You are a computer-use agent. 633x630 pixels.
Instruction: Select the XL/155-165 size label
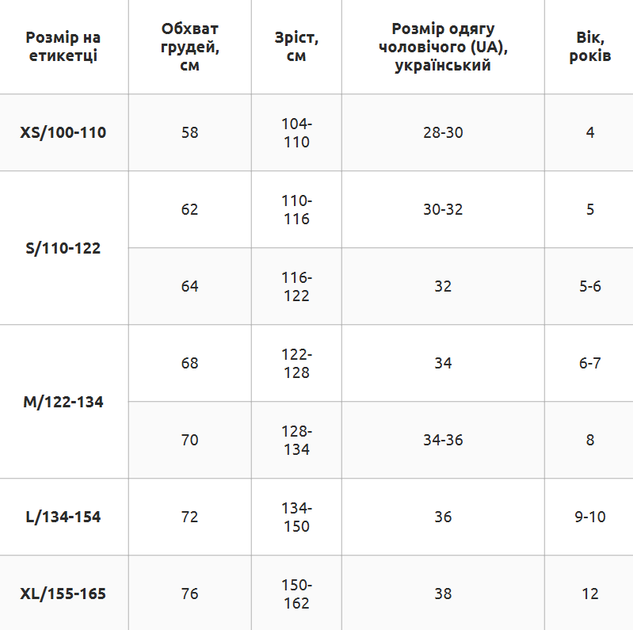(x=63, y=594)
